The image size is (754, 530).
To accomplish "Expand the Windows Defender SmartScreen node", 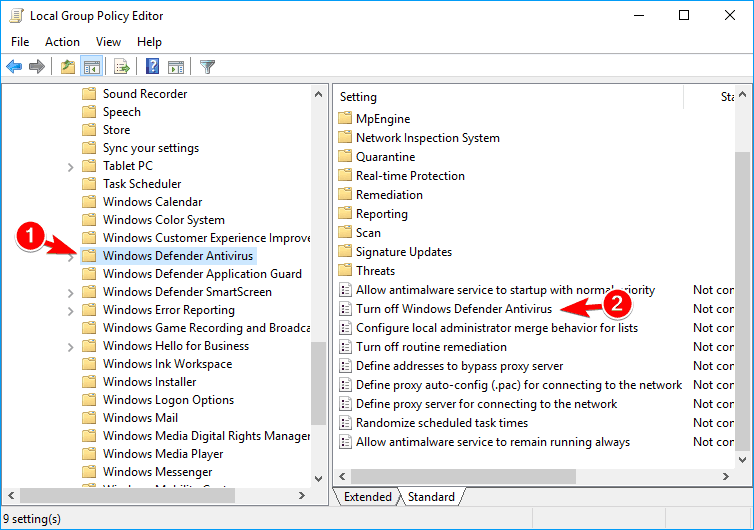I will point(71,293).
